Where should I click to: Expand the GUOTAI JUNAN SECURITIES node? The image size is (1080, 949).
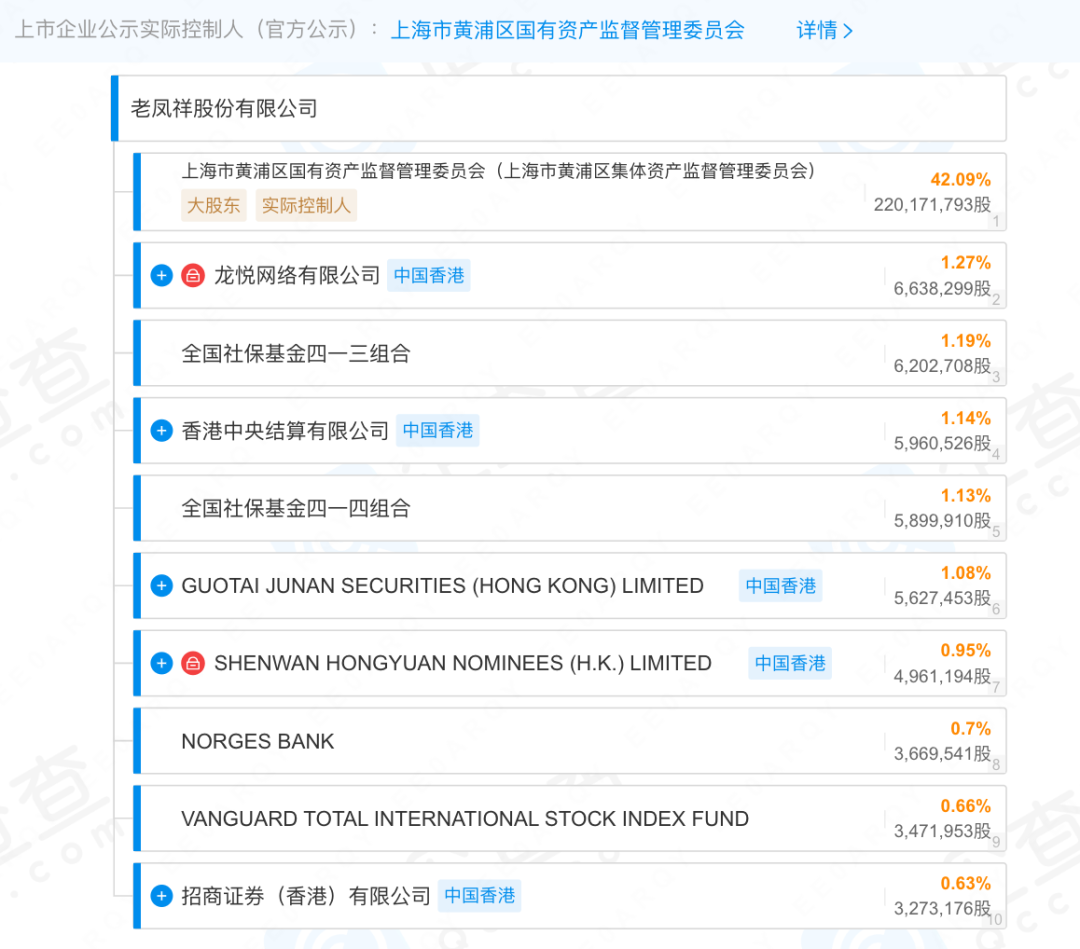pos(162,586)
